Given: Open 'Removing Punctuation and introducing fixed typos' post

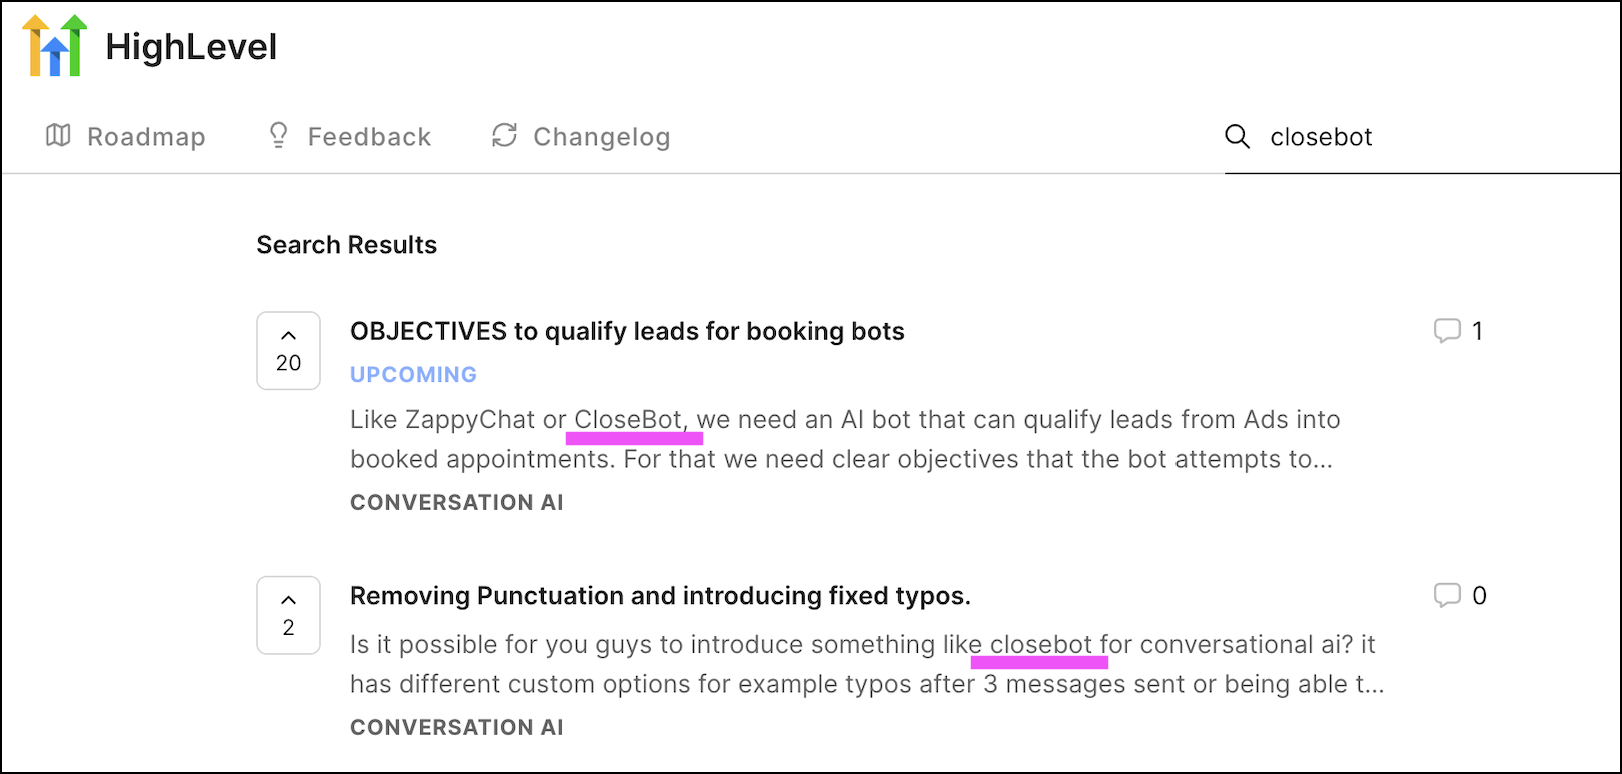Looking at the screenshot, I should coord(660,596).
